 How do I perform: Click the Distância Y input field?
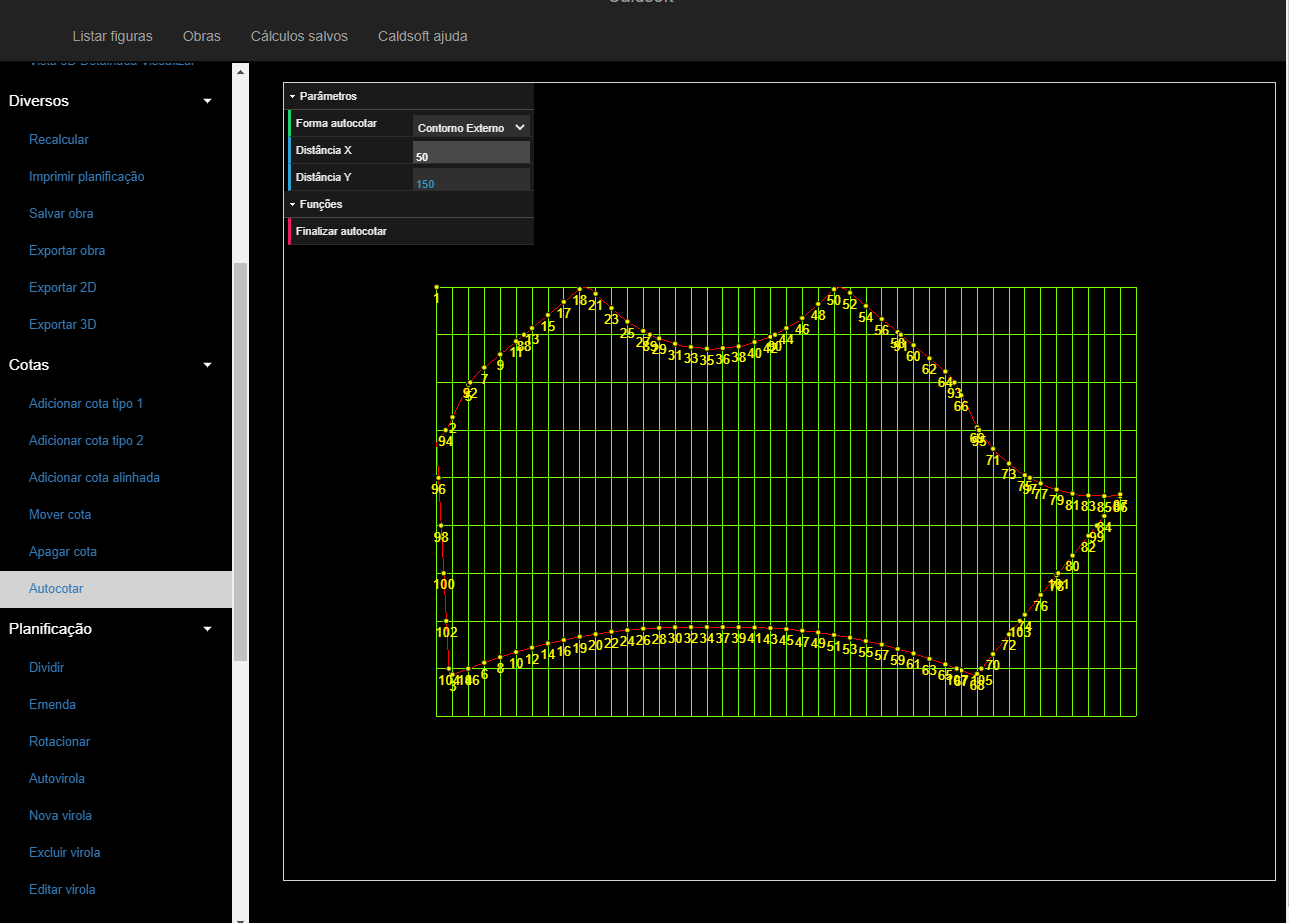click(x=471, y=180)
